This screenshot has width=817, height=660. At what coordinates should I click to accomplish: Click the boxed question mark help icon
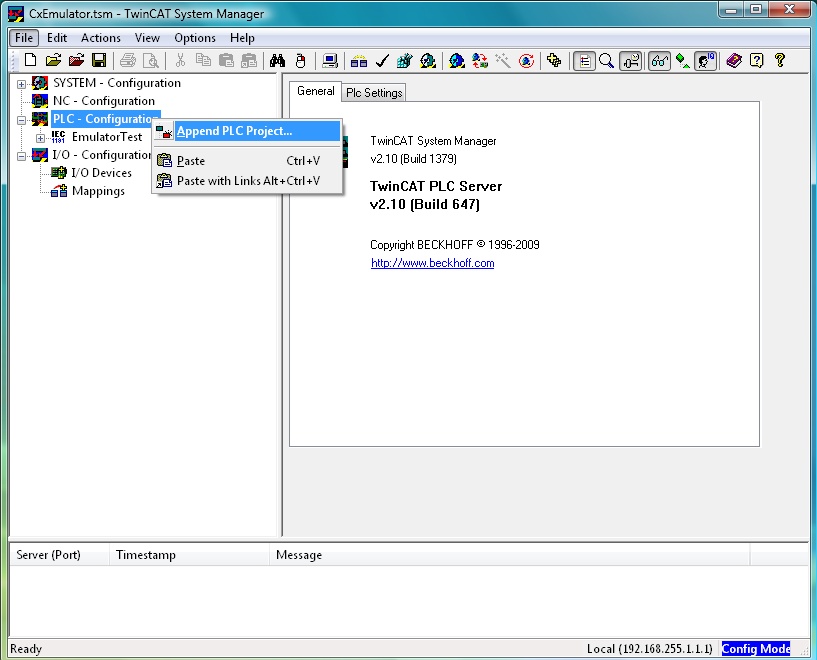pos(757,60)
